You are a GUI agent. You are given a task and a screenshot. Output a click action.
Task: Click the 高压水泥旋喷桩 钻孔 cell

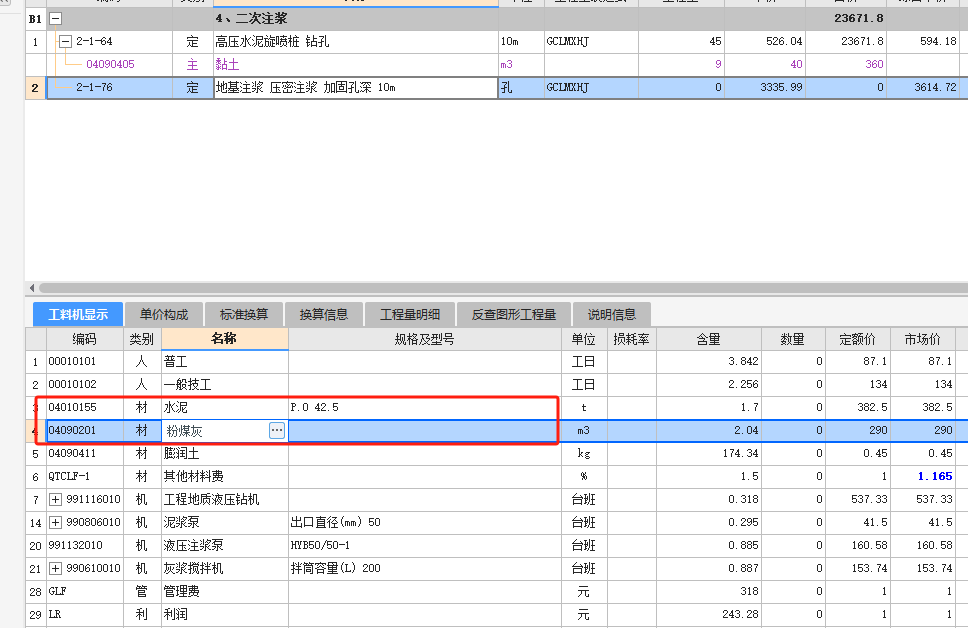click(x=356, y=41)
